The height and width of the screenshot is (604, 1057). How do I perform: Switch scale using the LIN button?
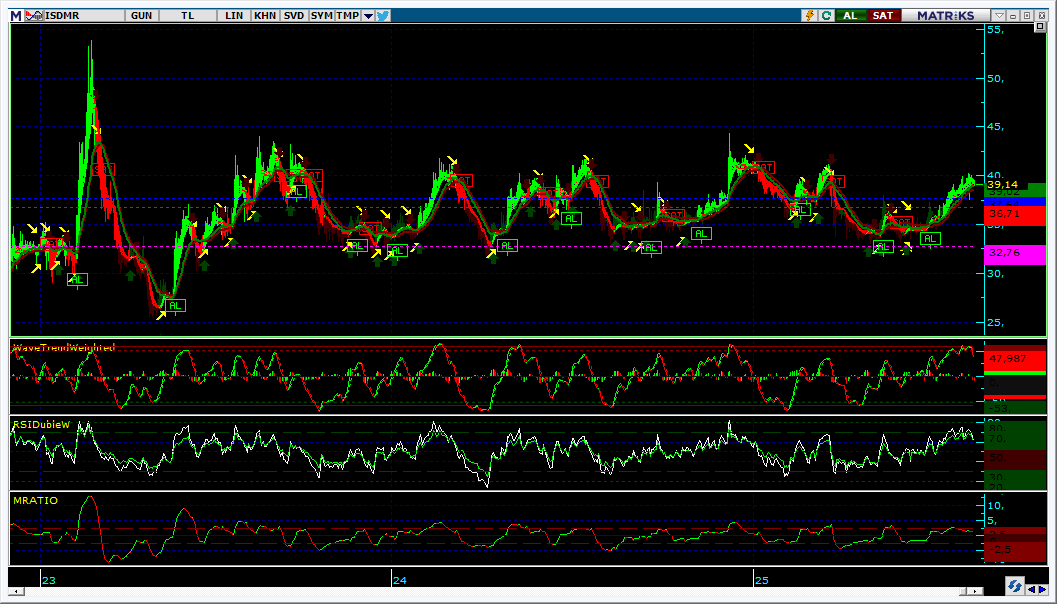click(x=234, y=16)
